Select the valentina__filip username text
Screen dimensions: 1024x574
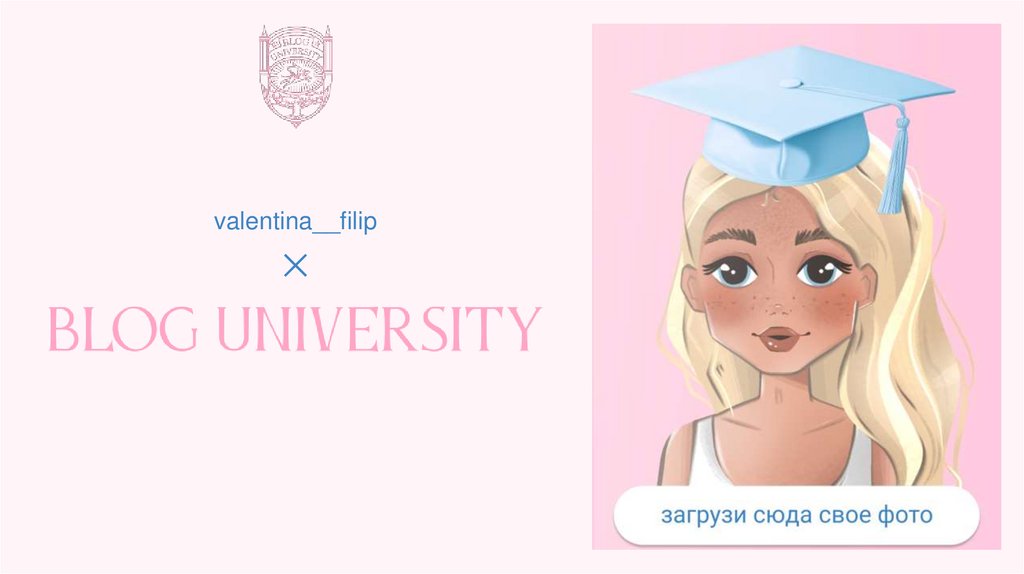(x=295, y=221)
